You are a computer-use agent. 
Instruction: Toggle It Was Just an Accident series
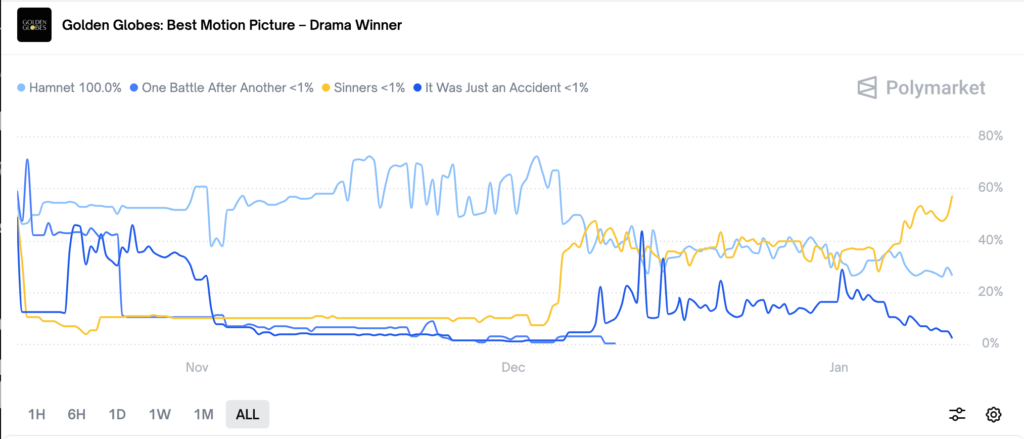tap(506, 88)
